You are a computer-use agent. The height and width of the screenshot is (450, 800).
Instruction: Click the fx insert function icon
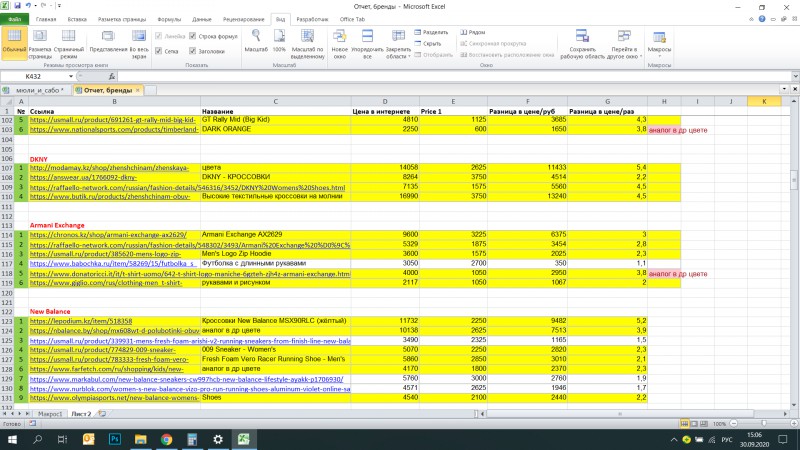(112, 77)
